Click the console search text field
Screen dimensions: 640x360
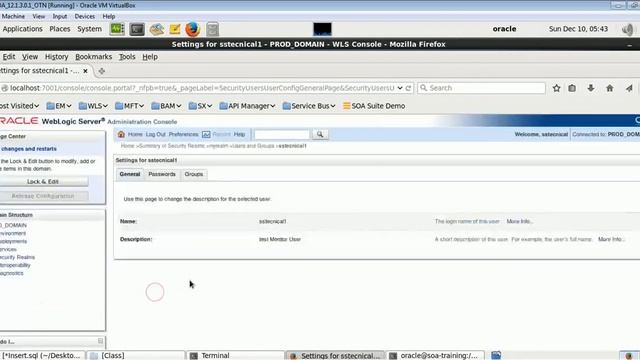[282, 134]
